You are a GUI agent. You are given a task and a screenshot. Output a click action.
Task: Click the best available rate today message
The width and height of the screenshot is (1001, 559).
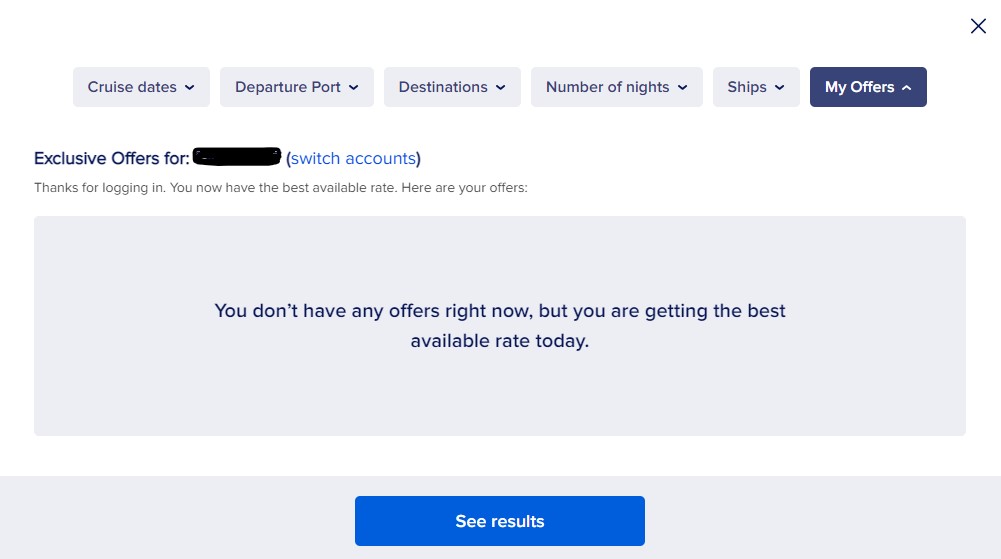(x=500, y=325)
